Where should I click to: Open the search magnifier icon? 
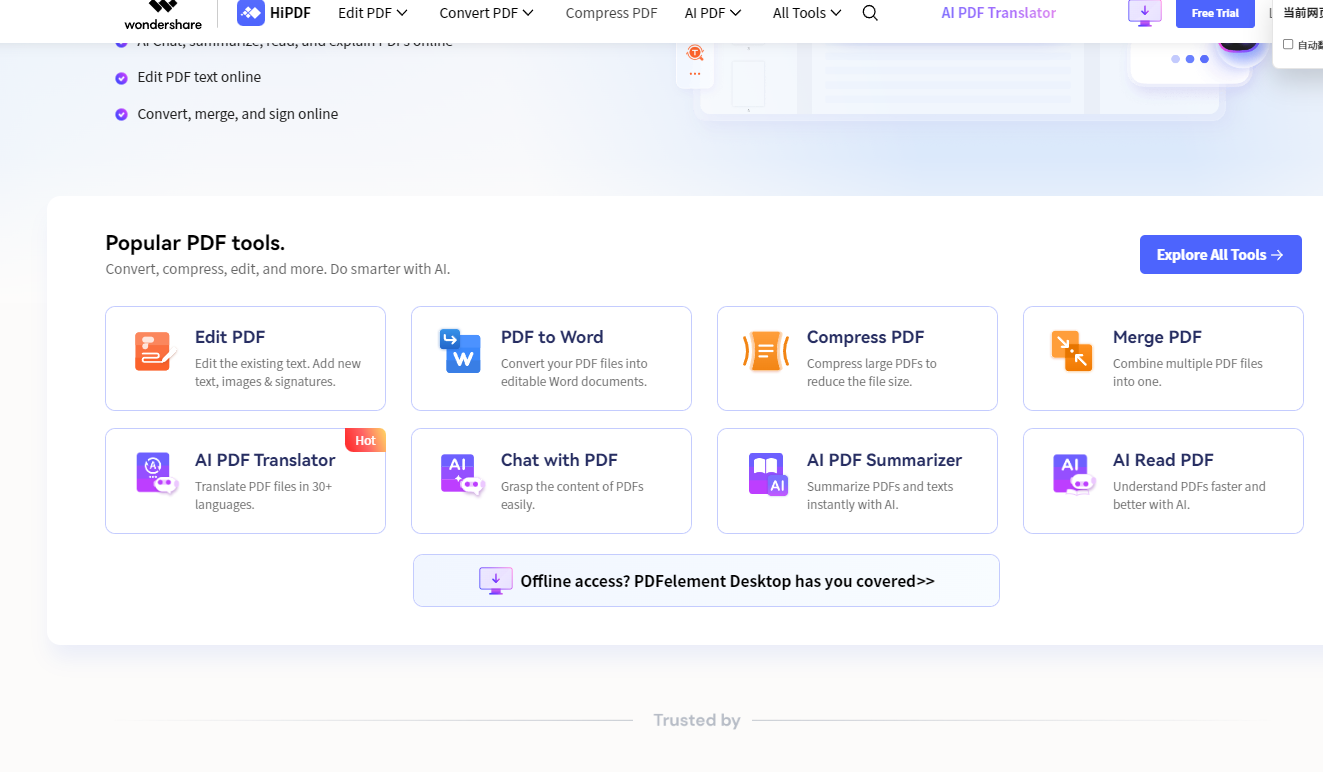(870, 13)
